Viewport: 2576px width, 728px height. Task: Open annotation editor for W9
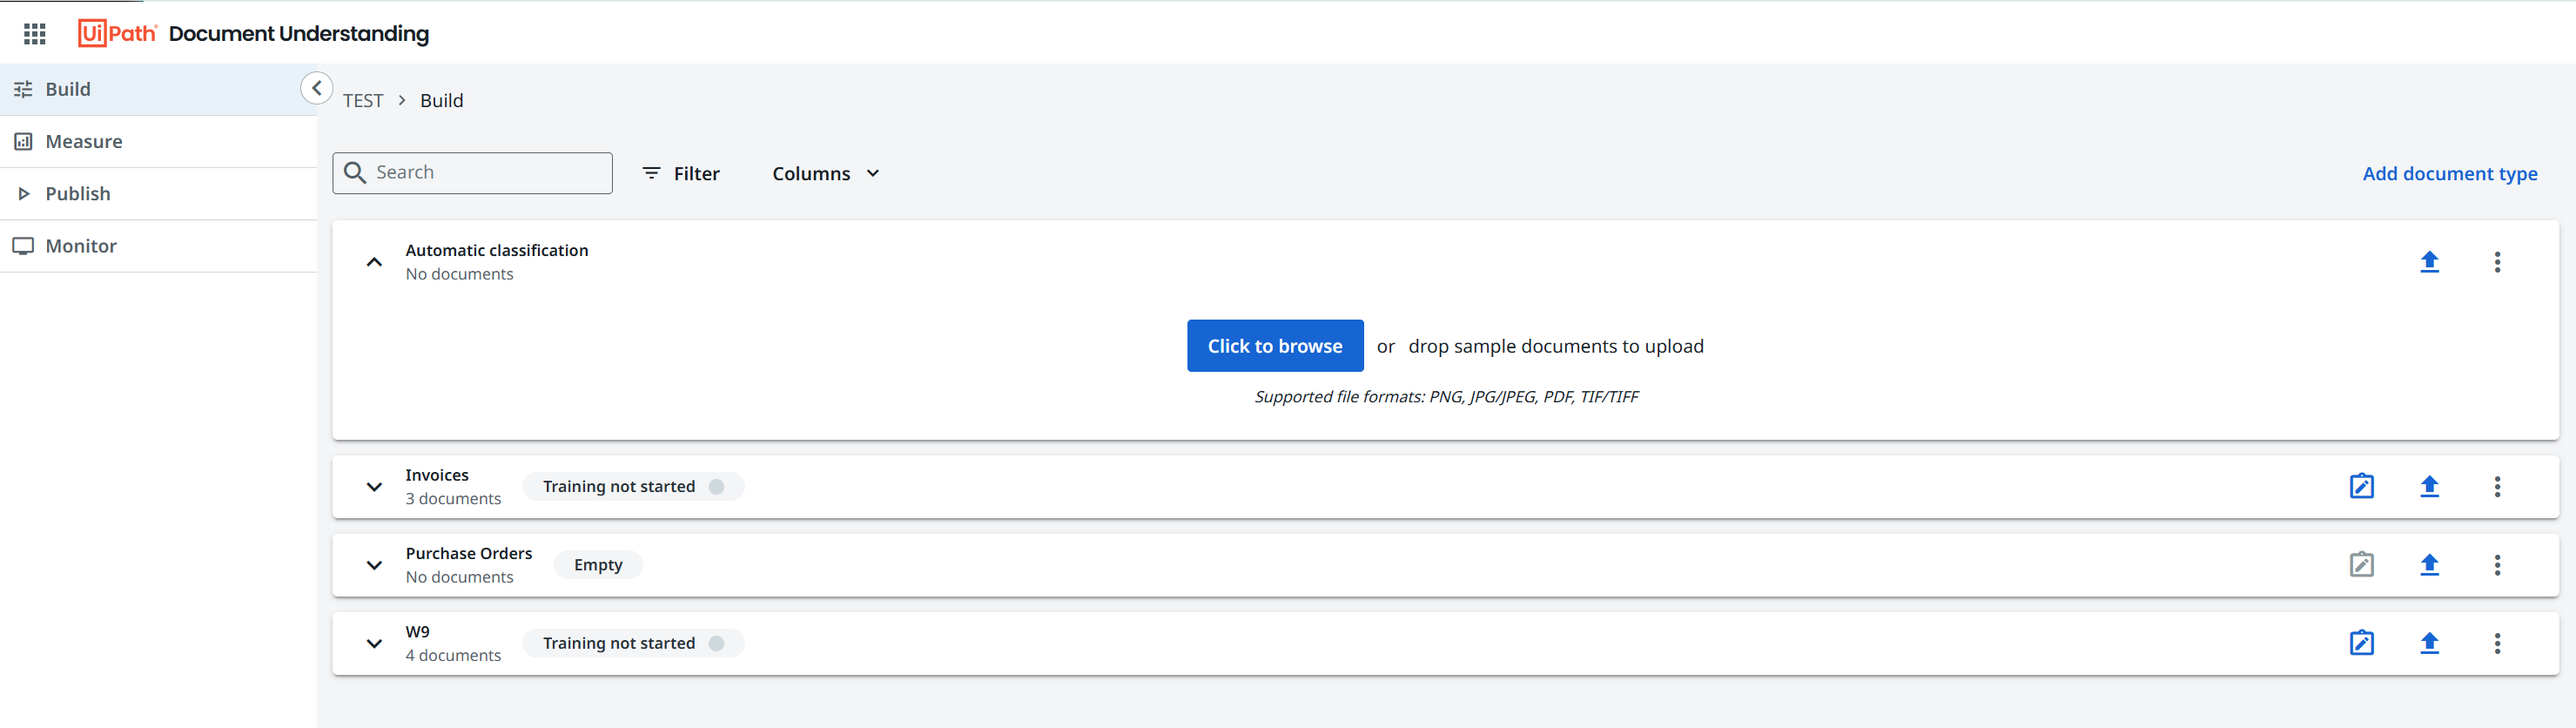click(2361, 643)
